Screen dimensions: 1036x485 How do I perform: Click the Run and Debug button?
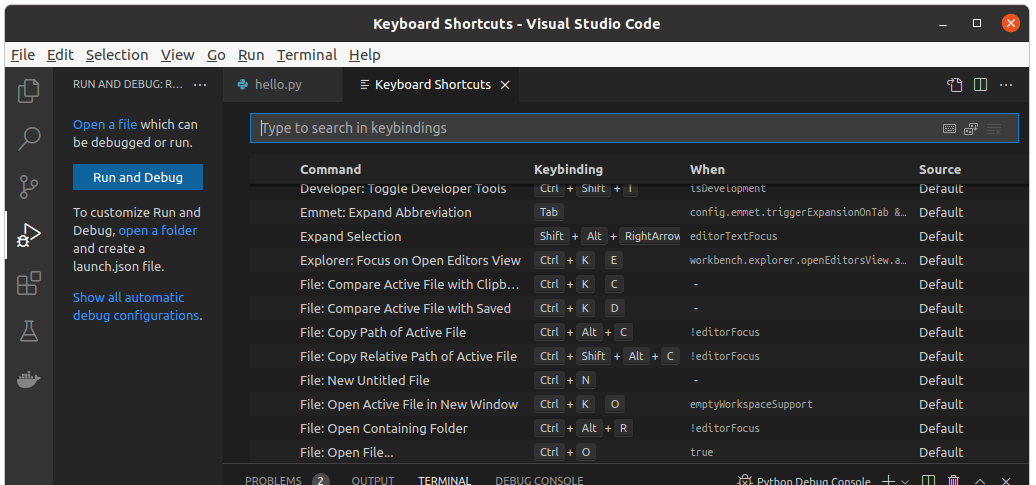[x=137, y=177]
